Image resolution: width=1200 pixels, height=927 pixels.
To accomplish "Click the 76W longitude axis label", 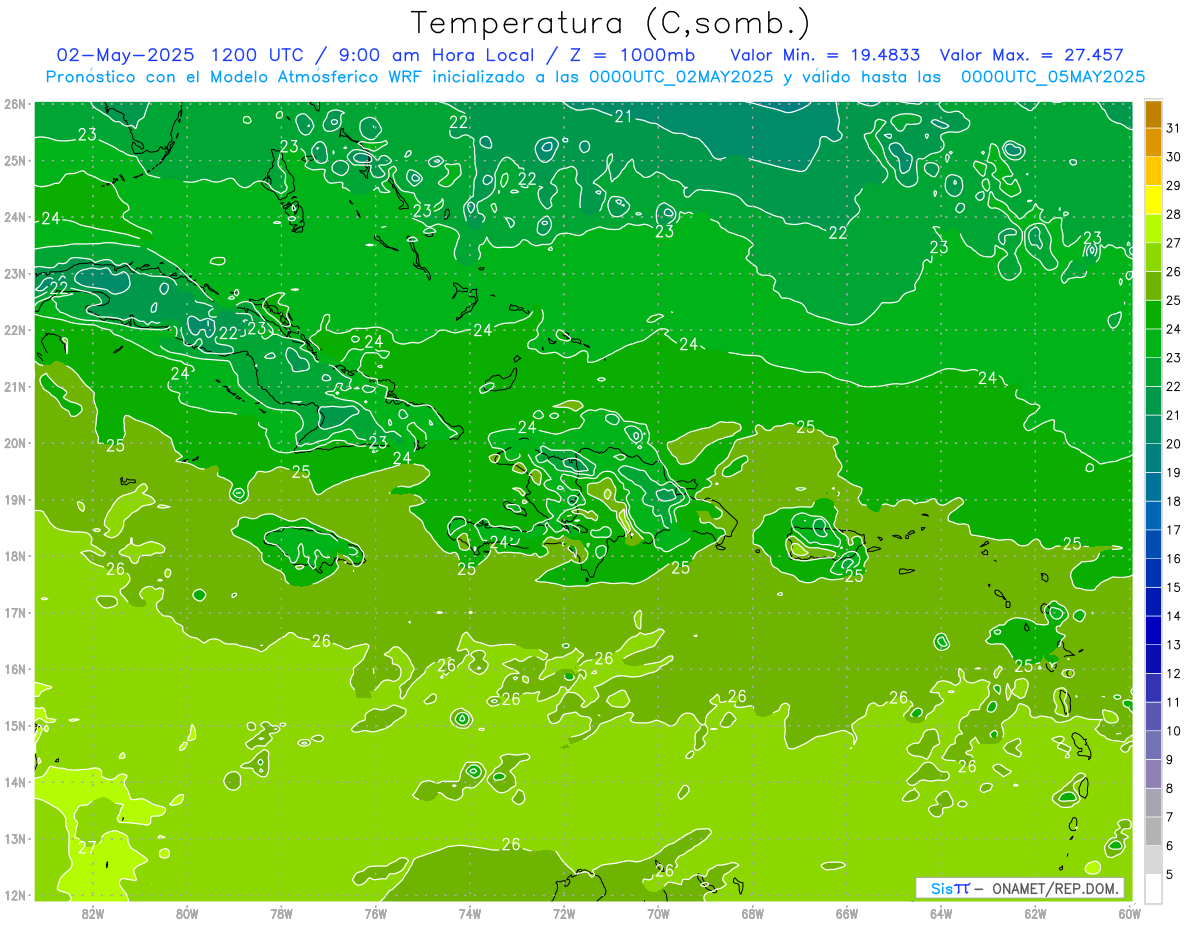I will [x=375, y=912].
